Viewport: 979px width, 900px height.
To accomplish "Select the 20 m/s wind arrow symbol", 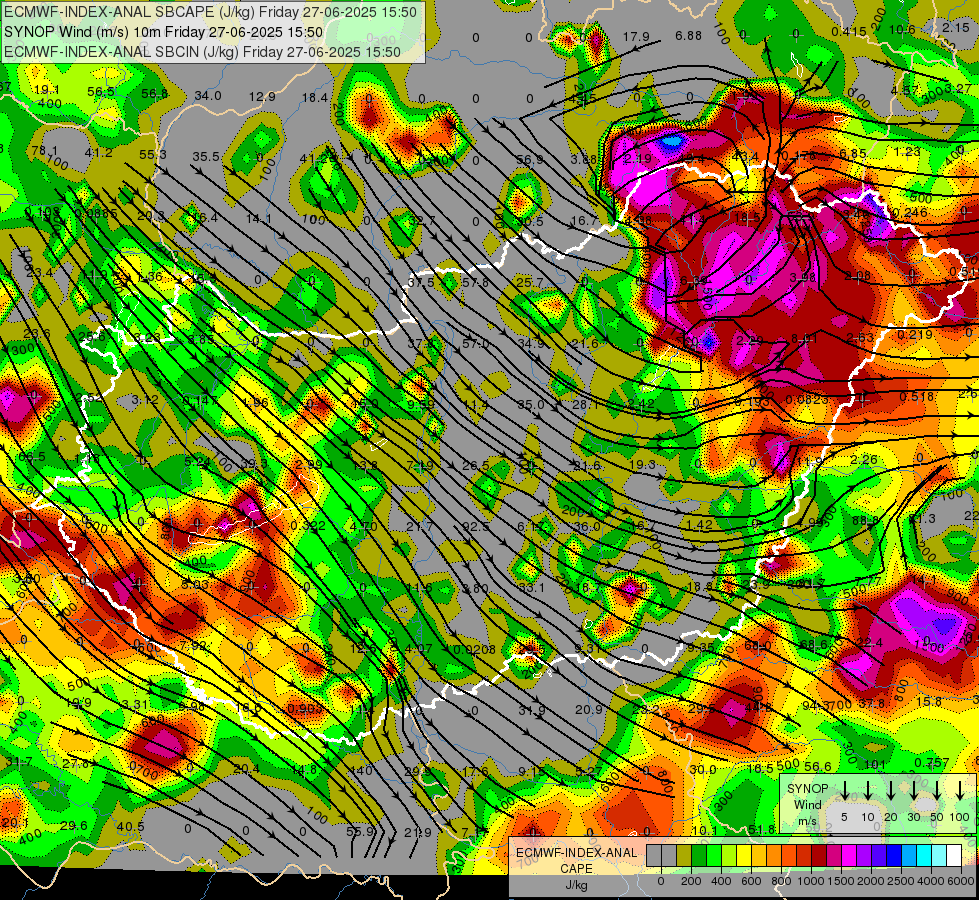I will (x=891, y=790).
